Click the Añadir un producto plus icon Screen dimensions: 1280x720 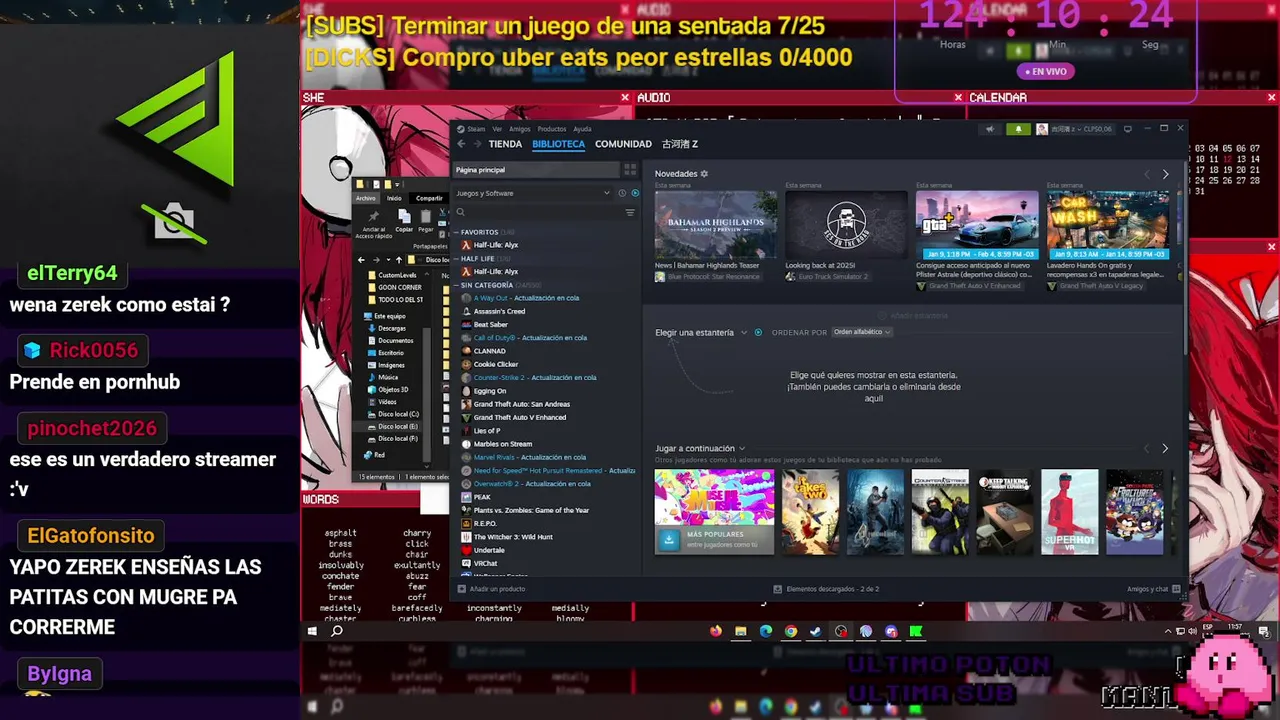click(x=461, y=589)
